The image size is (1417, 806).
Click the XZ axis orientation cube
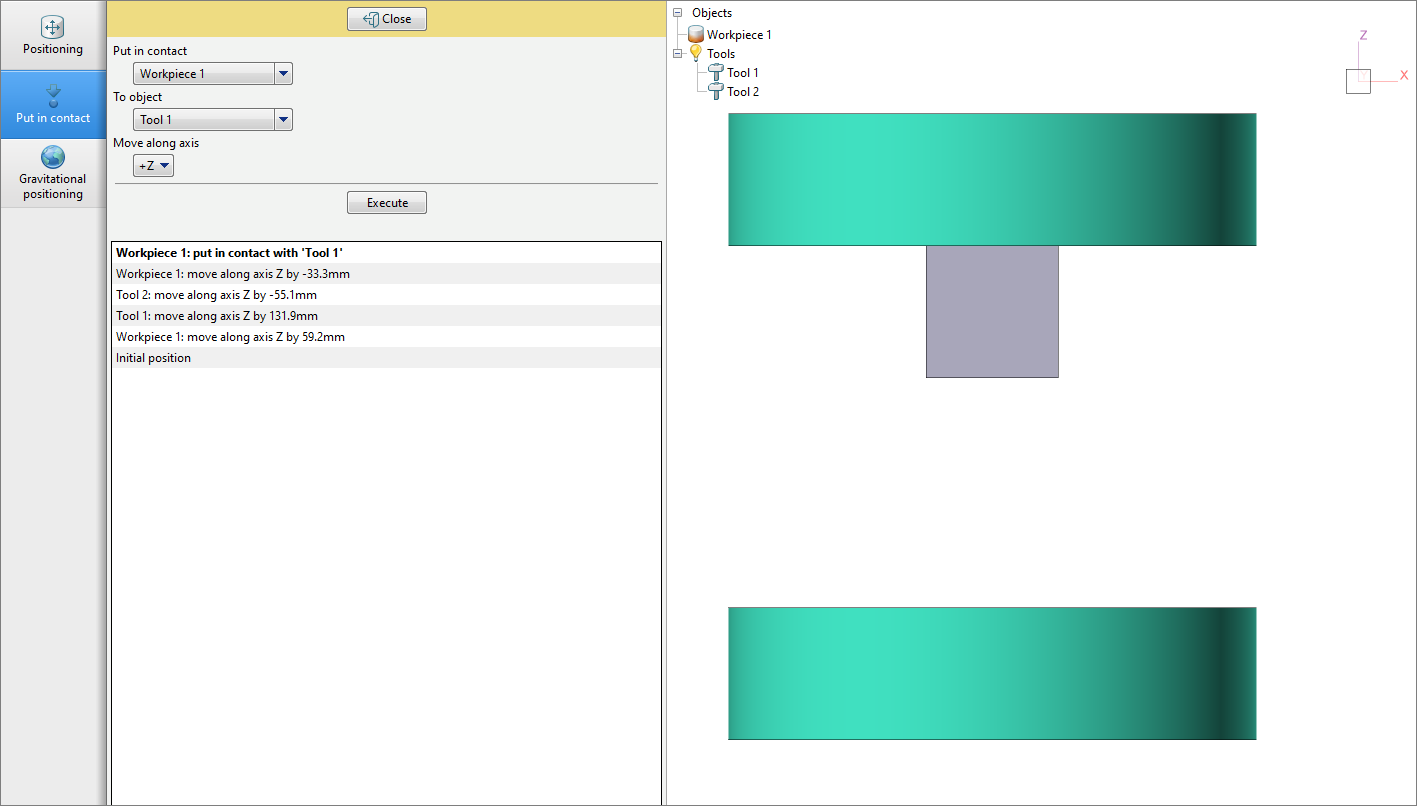tap(1358, 81)
